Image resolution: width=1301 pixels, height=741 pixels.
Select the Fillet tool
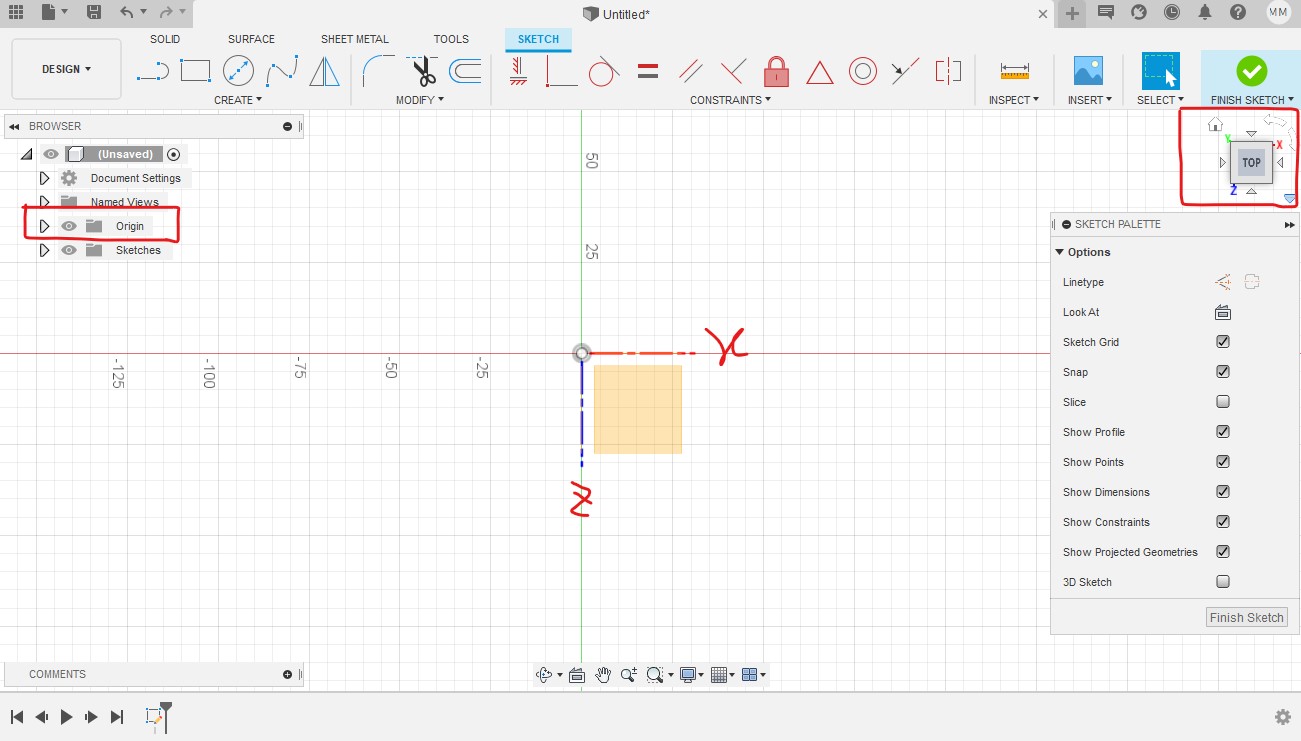click(379, 71)
